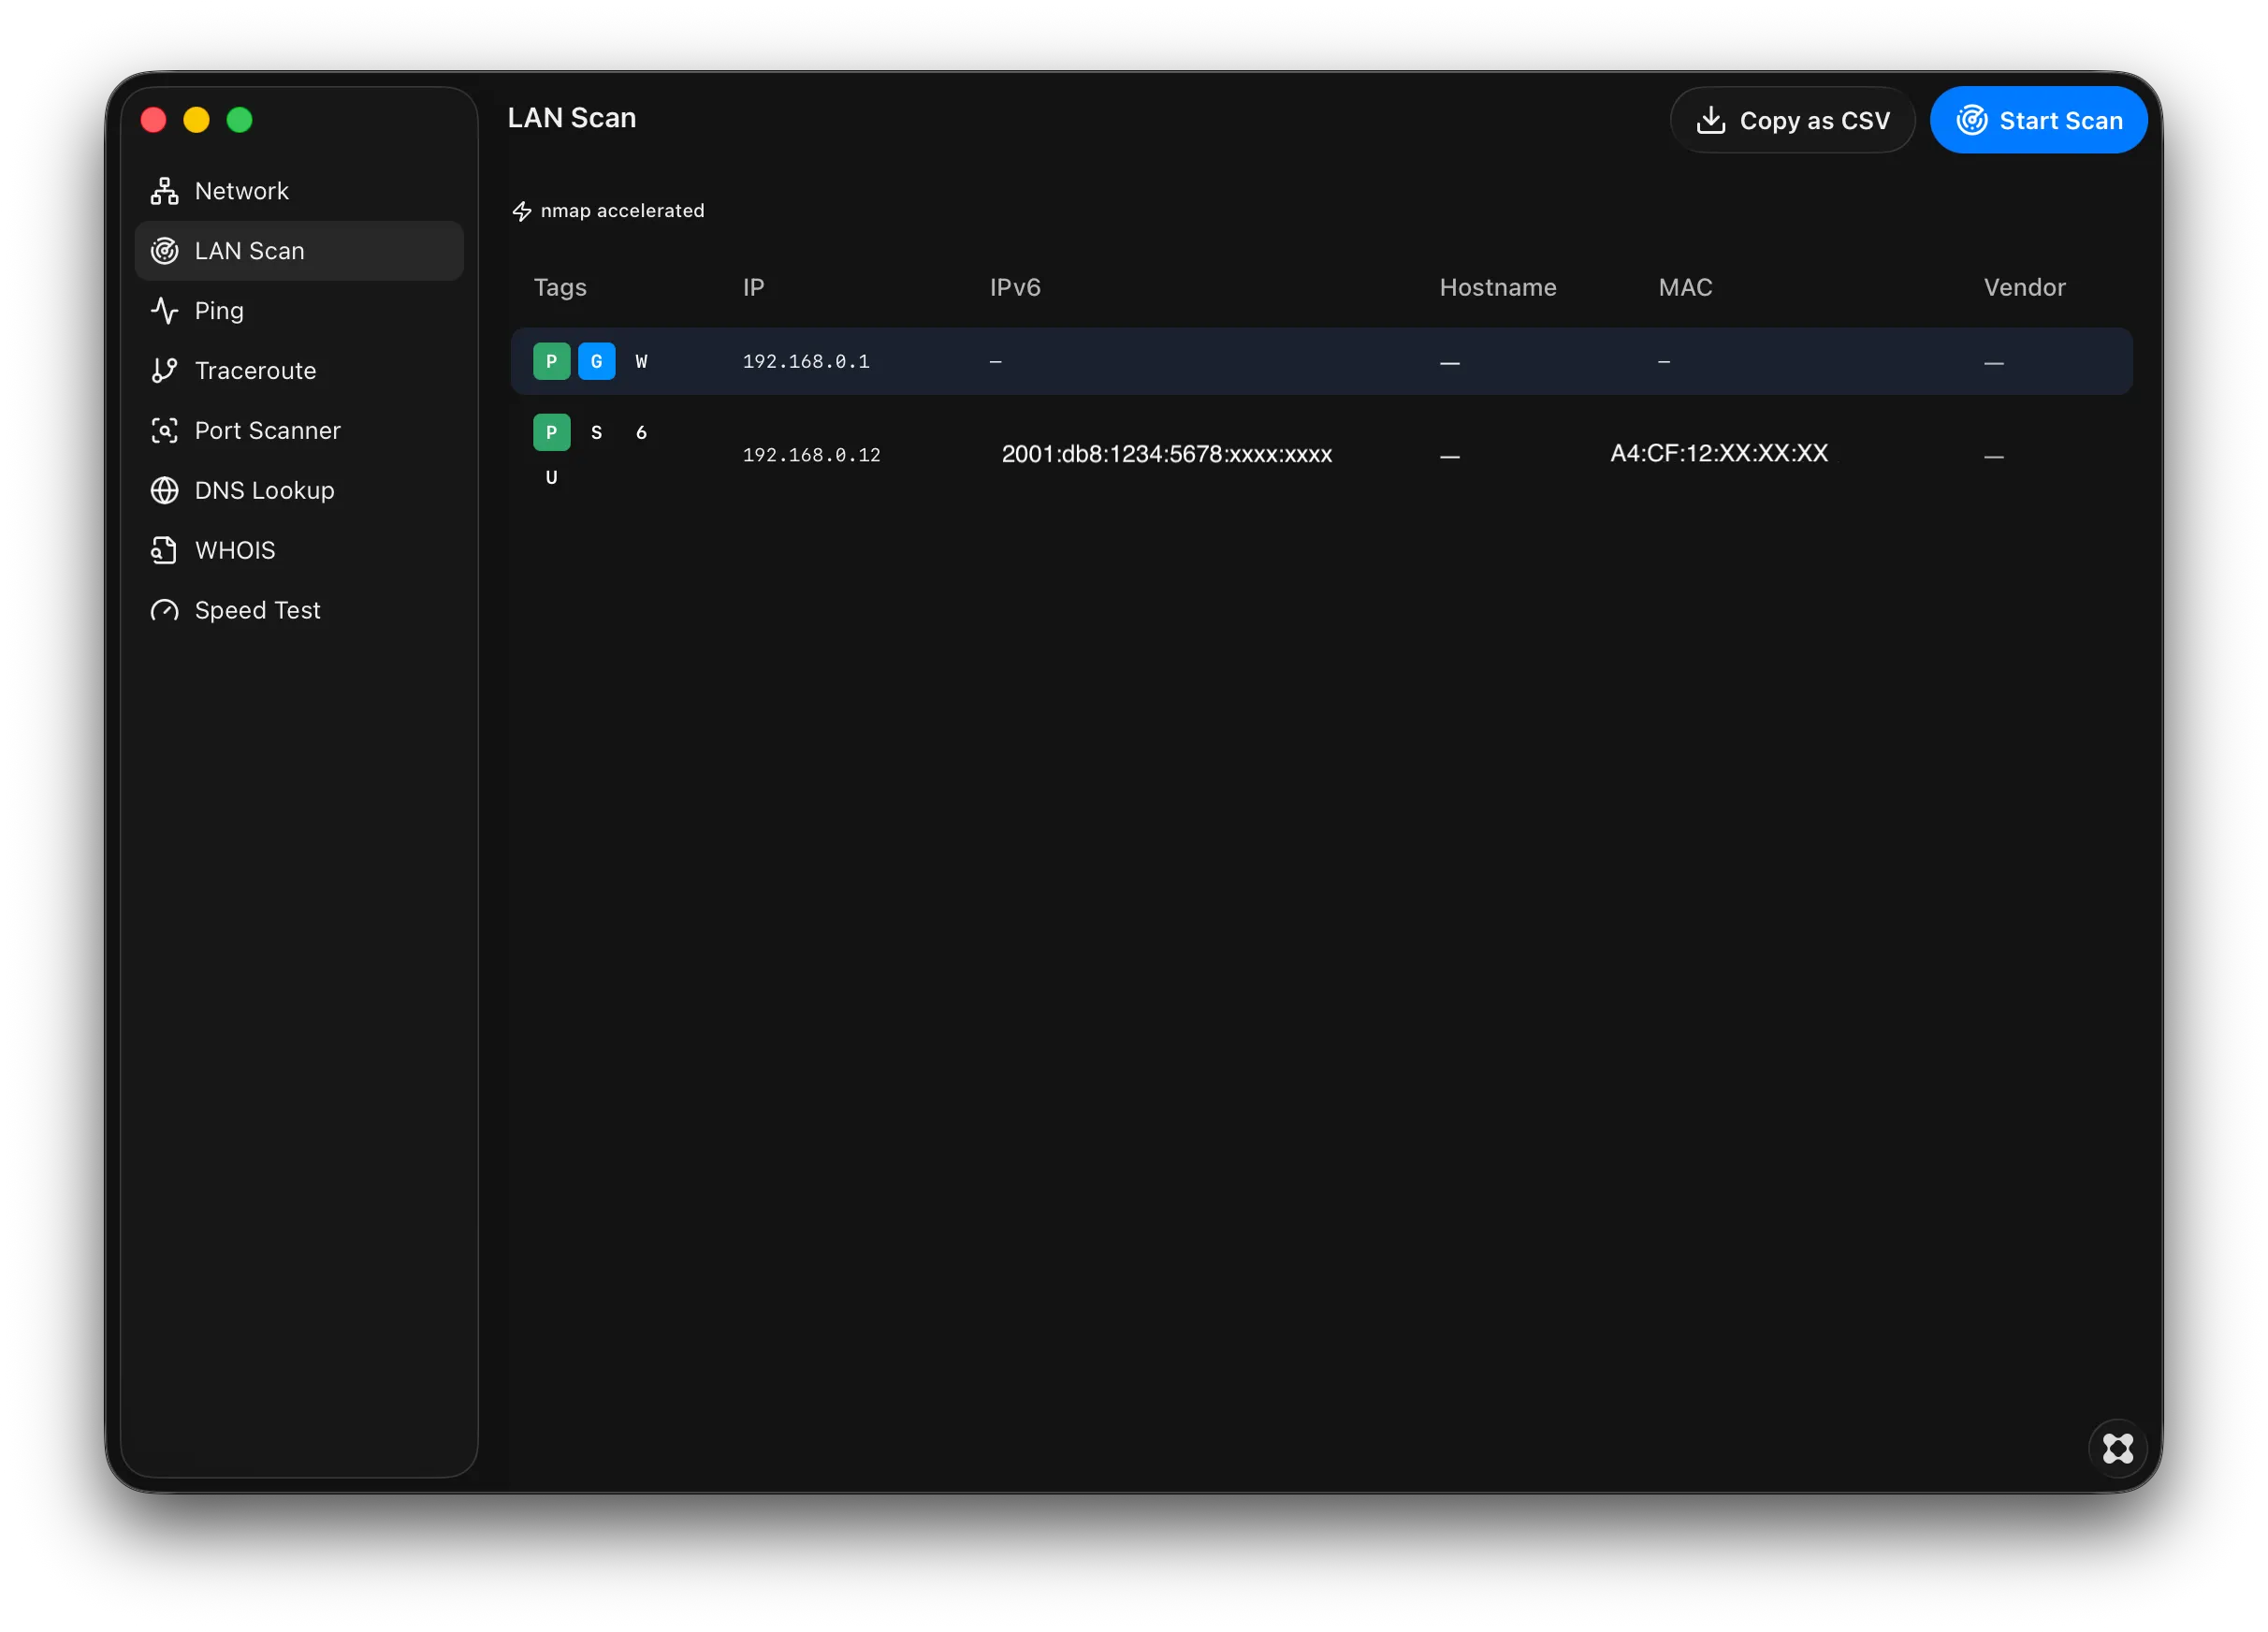
Task: Switch to the Speed Test page
Action: coord(299,611)
